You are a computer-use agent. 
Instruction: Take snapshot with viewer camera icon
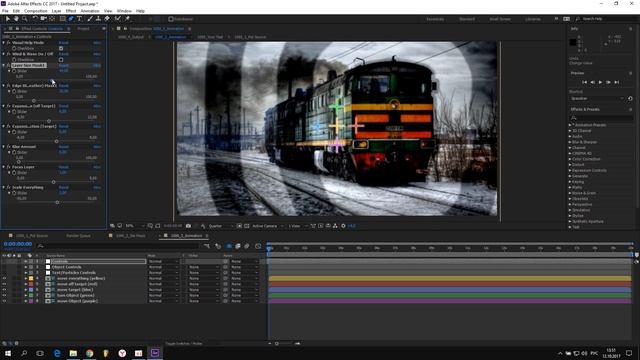[188, 226]
